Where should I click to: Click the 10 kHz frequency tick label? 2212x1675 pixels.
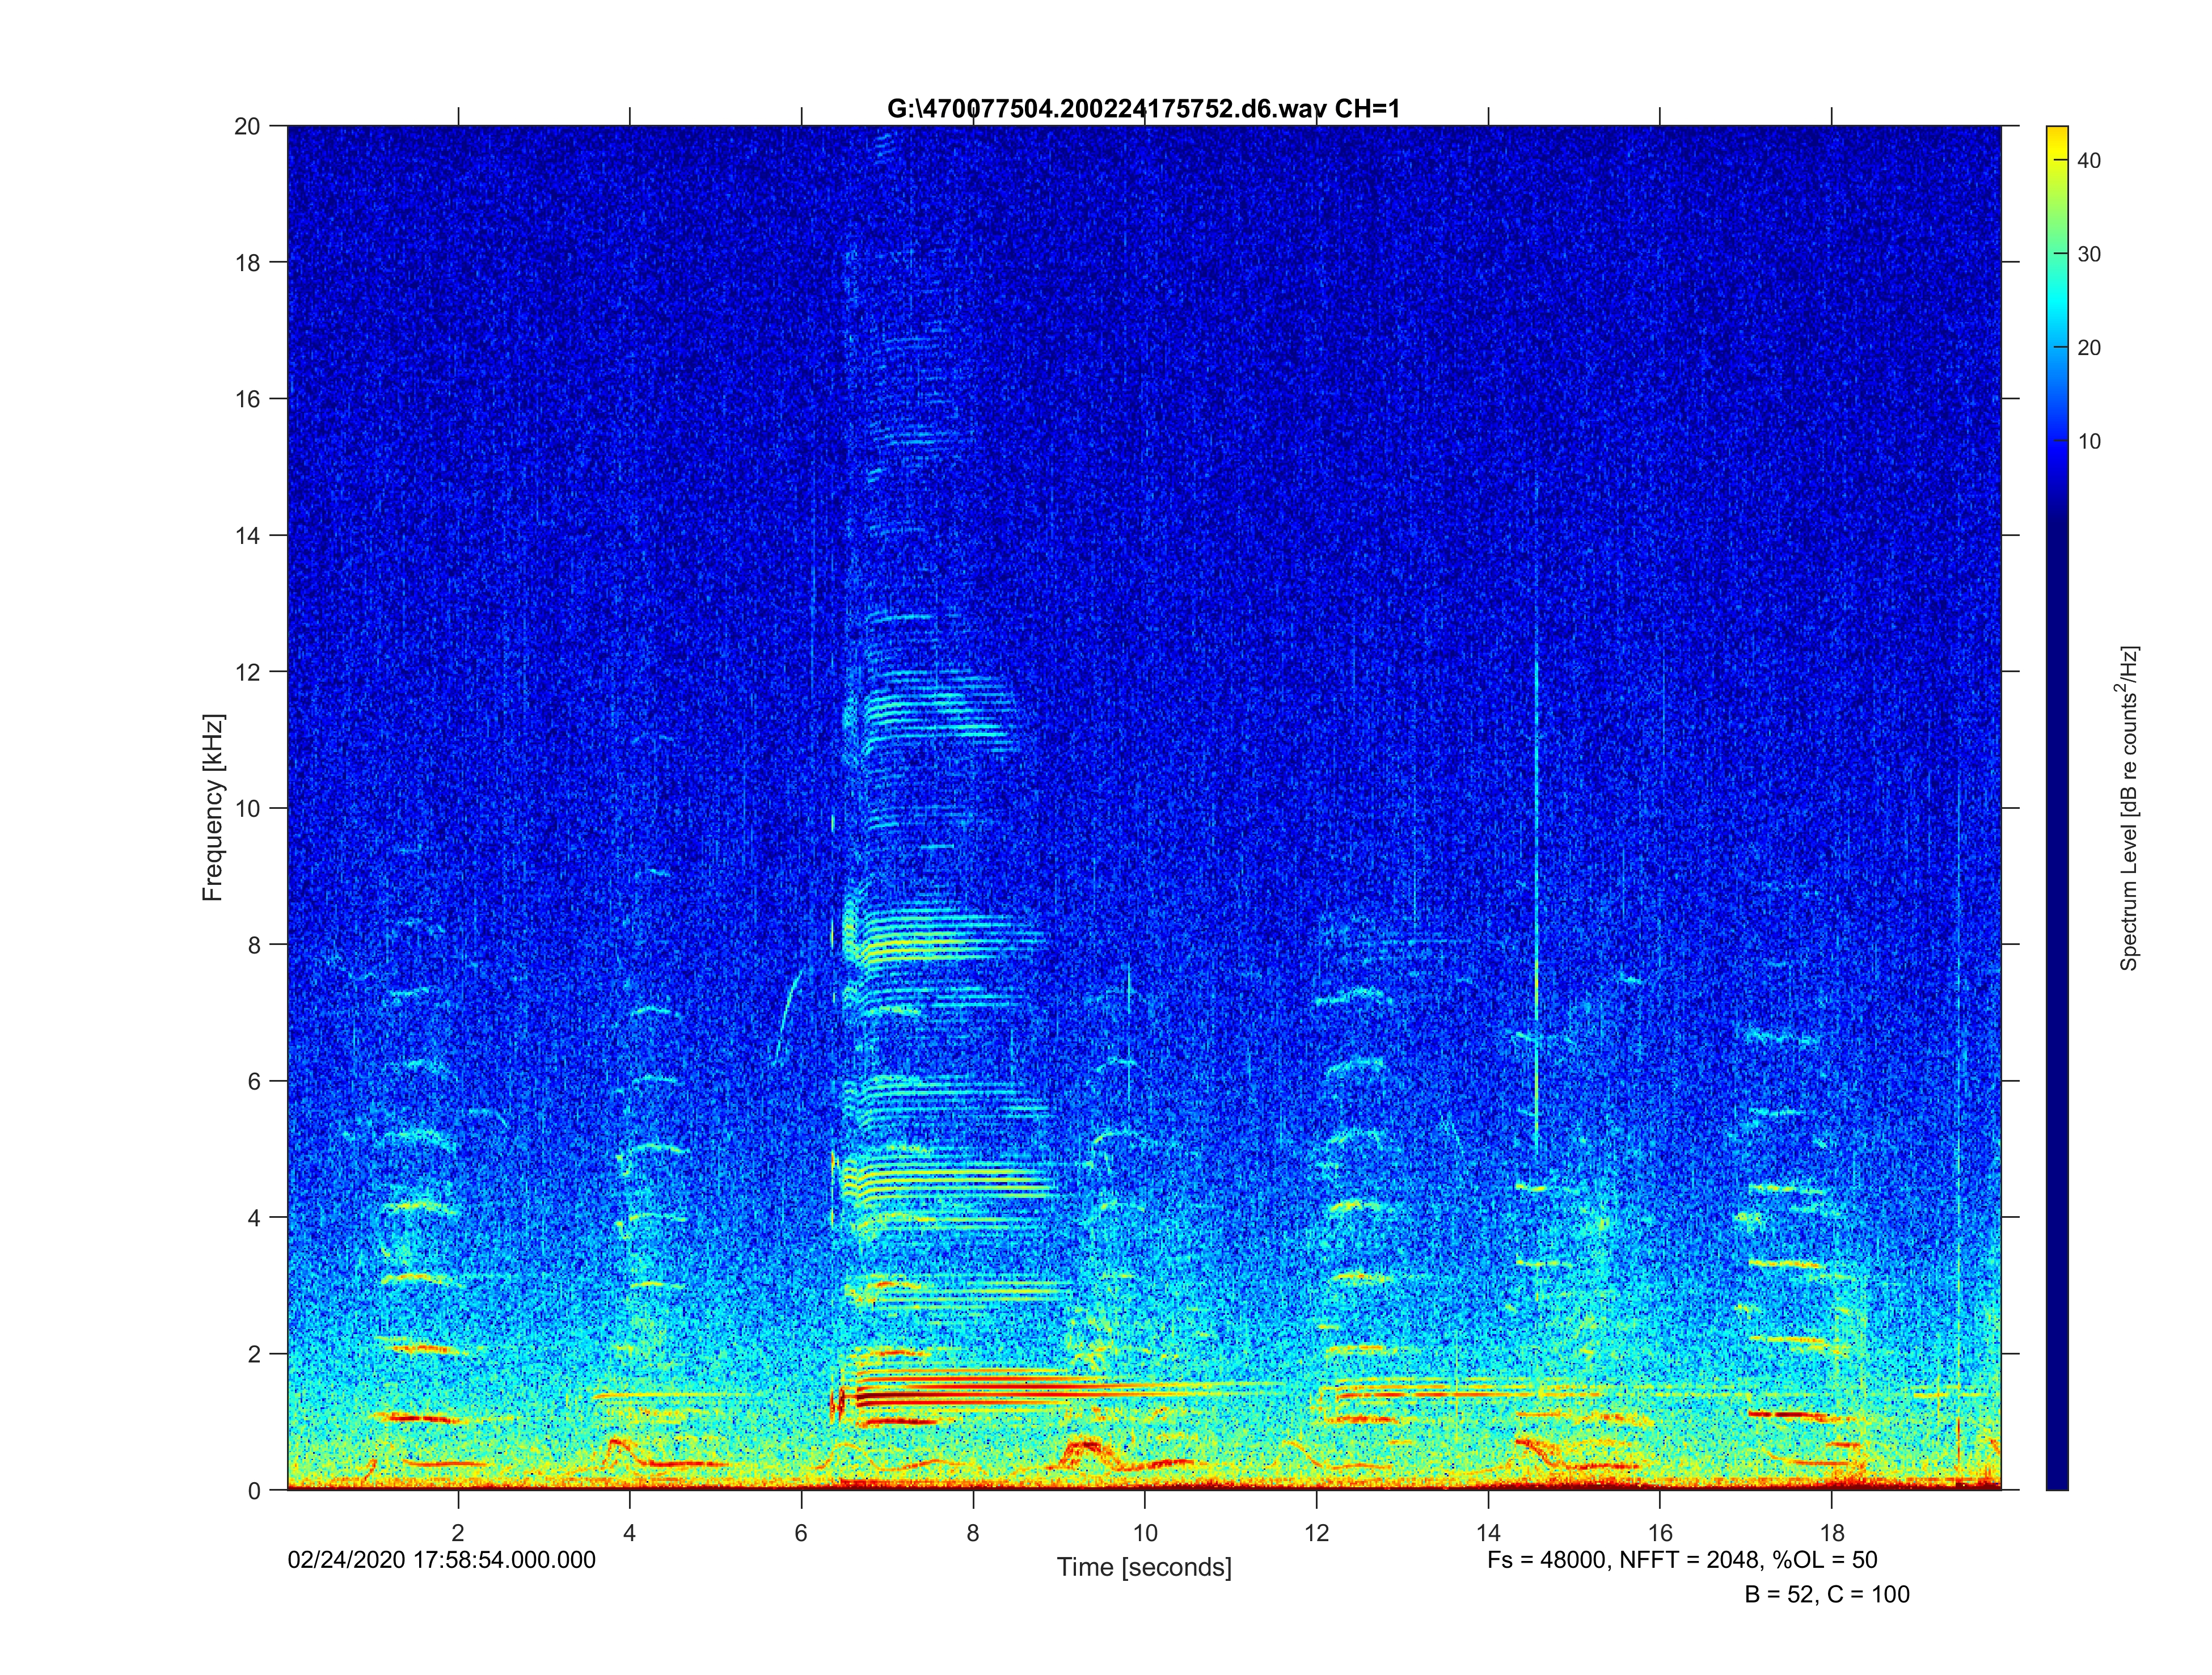click(247, 808)
